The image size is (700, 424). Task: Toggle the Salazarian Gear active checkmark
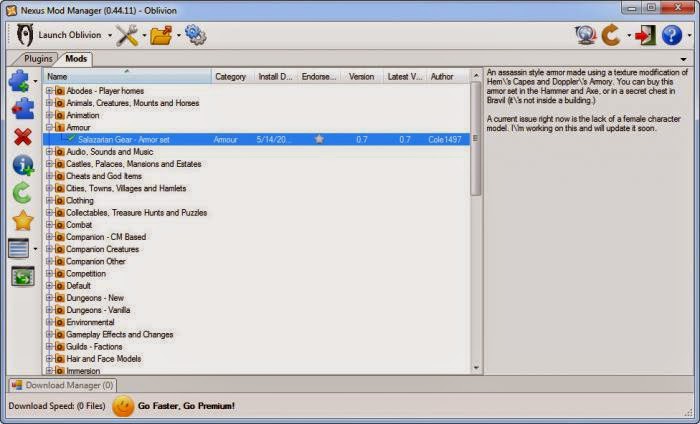click(x=71, y=138)
